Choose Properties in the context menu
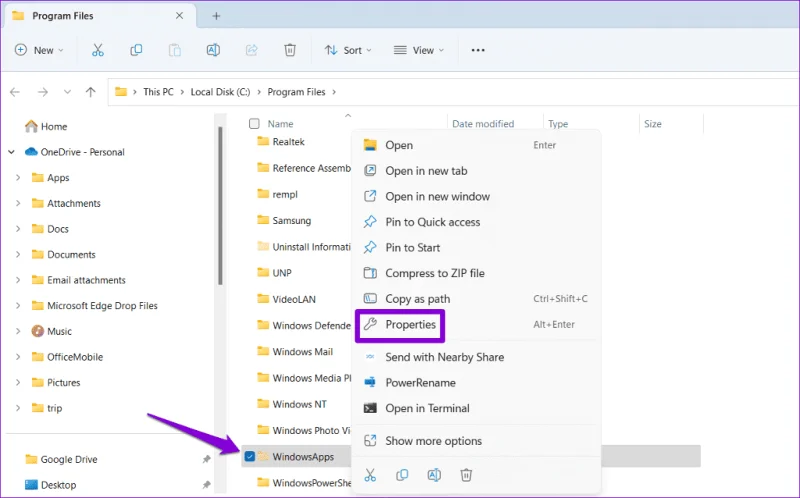Image resolution: width=800 pixels, height=498 pixels. click(476, 325)
